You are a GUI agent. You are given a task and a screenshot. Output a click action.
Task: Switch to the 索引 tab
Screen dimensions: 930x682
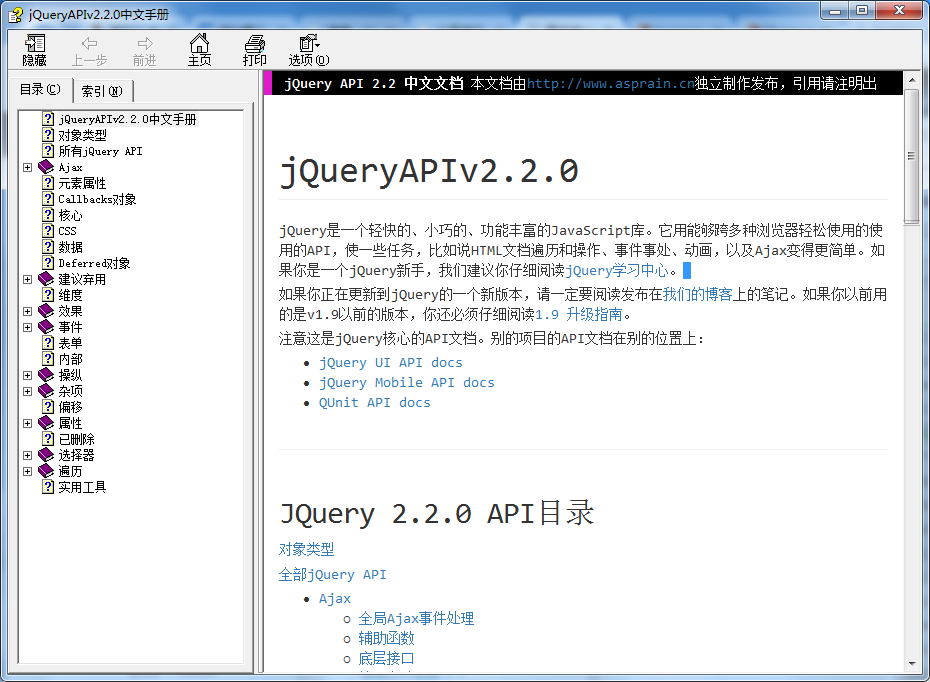pos(102,90)
